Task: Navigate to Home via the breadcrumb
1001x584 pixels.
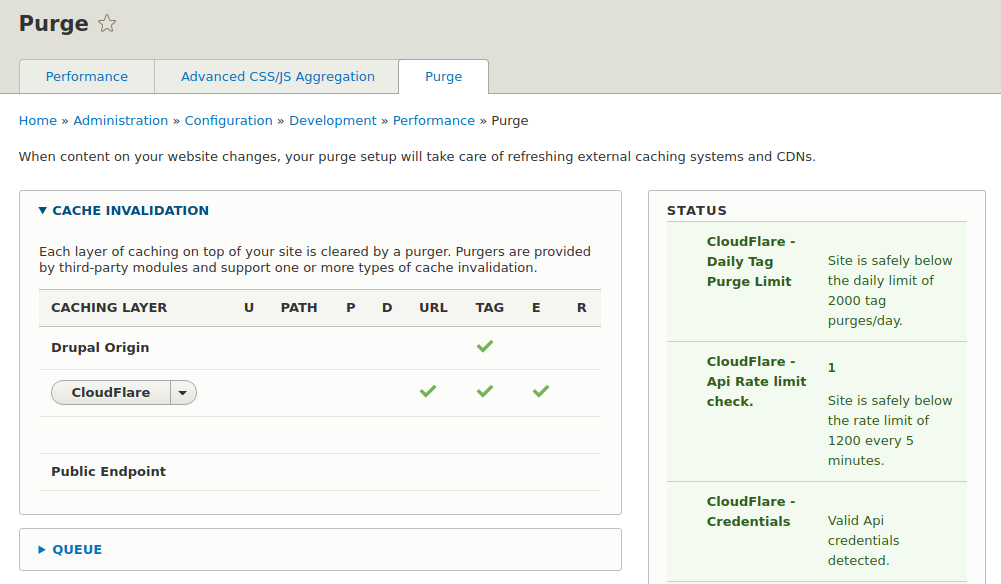Action: pos(37,120)
